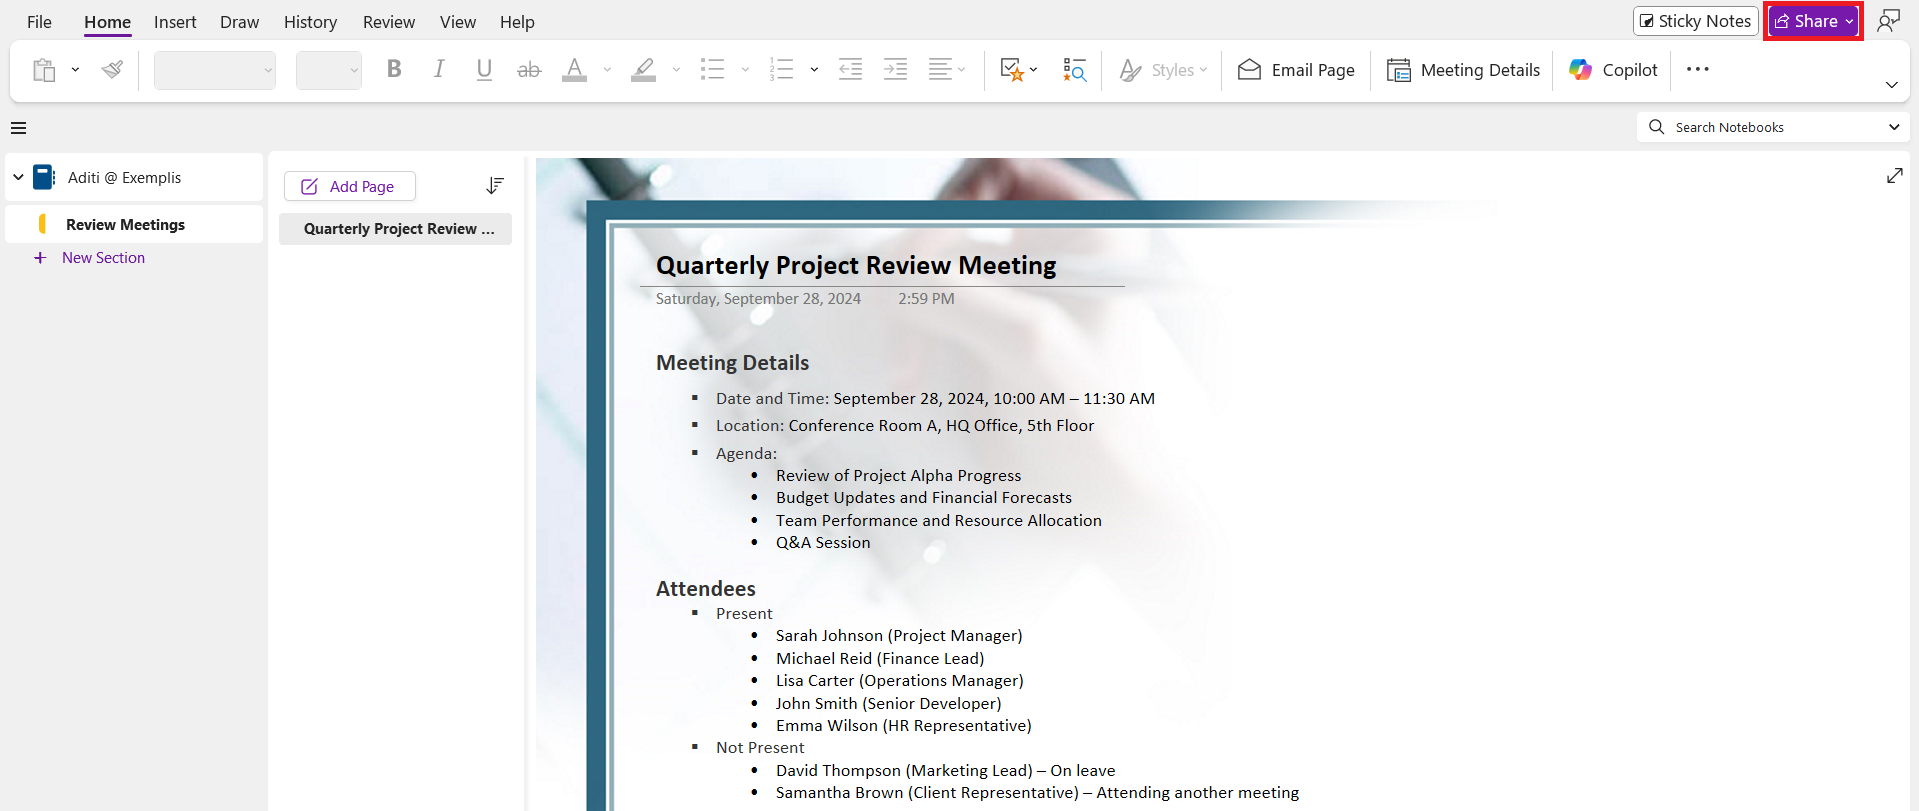This screenshot has width=1919, height=811.
Task: Click the Quarterly Project Review Meeting title
Action: click(x=856, y=265)
